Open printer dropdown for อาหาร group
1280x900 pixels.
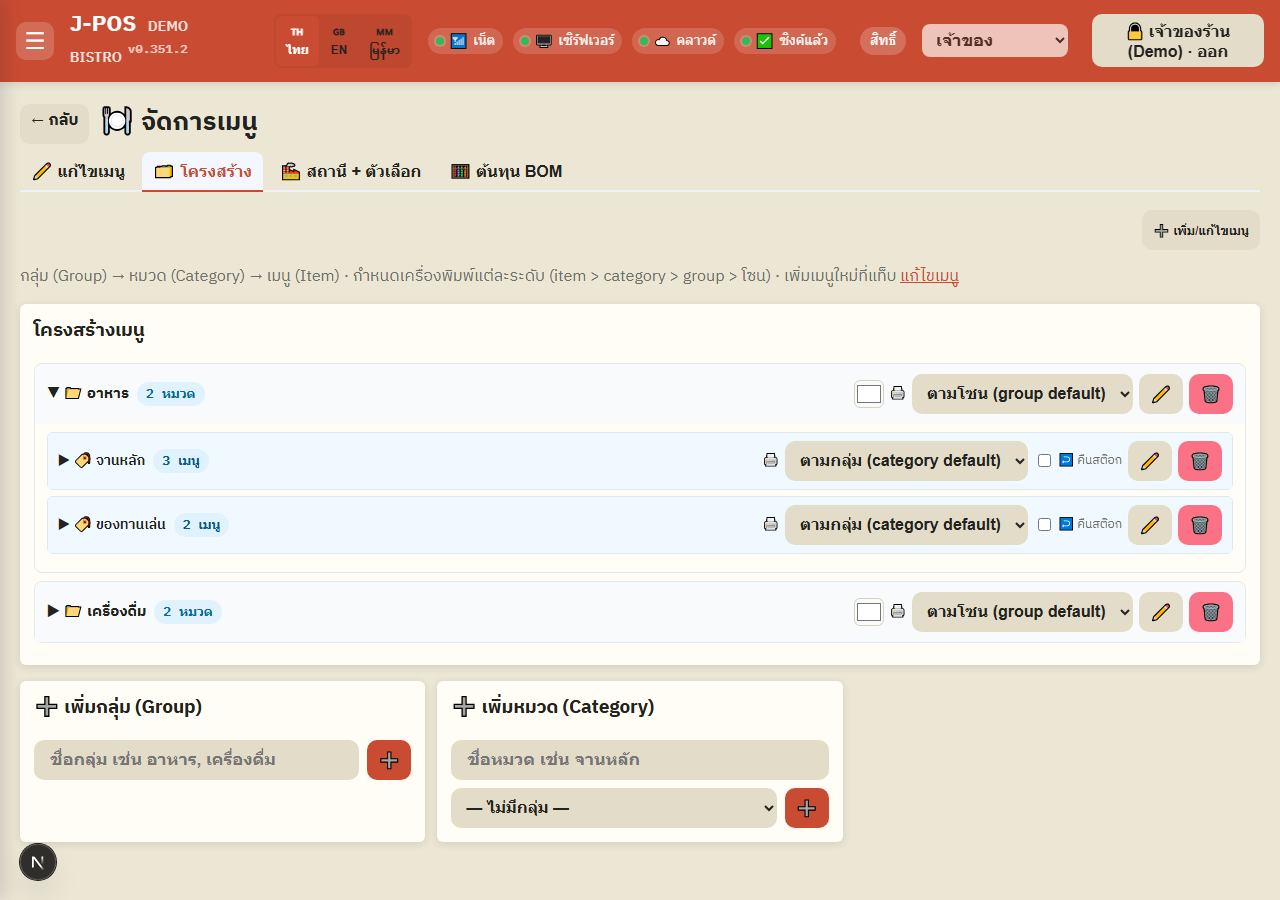coord(1022,394)
